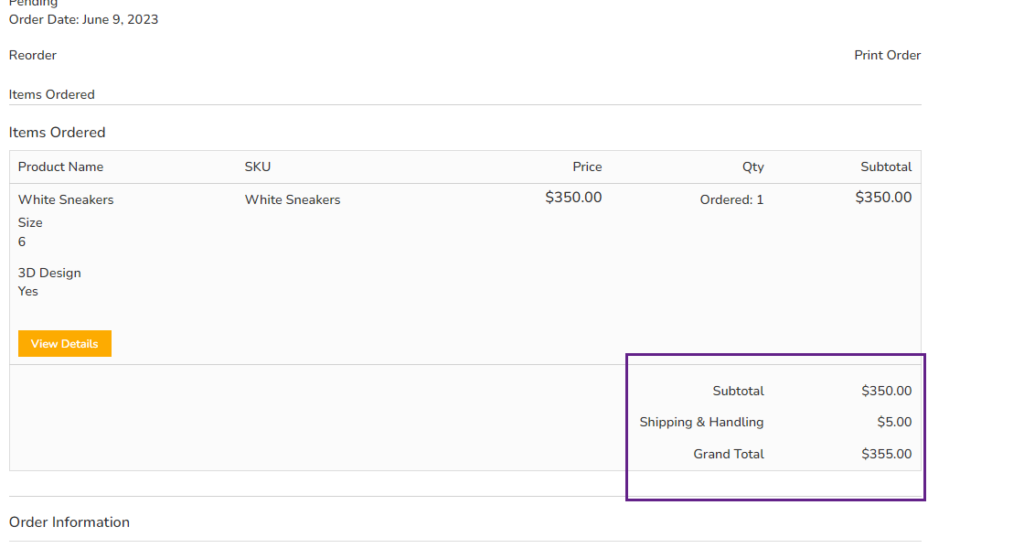
Task: Open Print Order link
Action: click(887, 55)
